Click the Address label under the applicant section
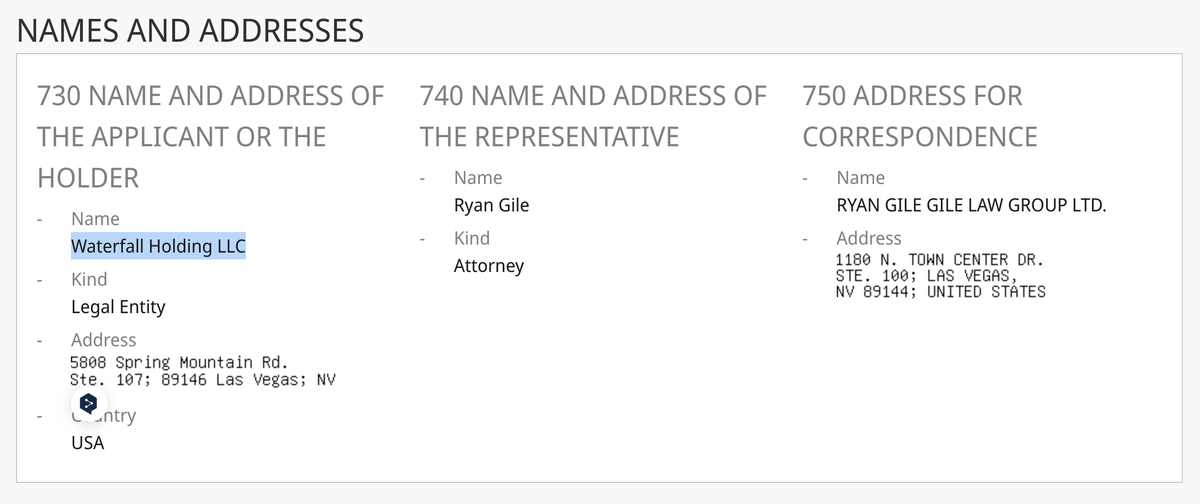 pos(104,340)
